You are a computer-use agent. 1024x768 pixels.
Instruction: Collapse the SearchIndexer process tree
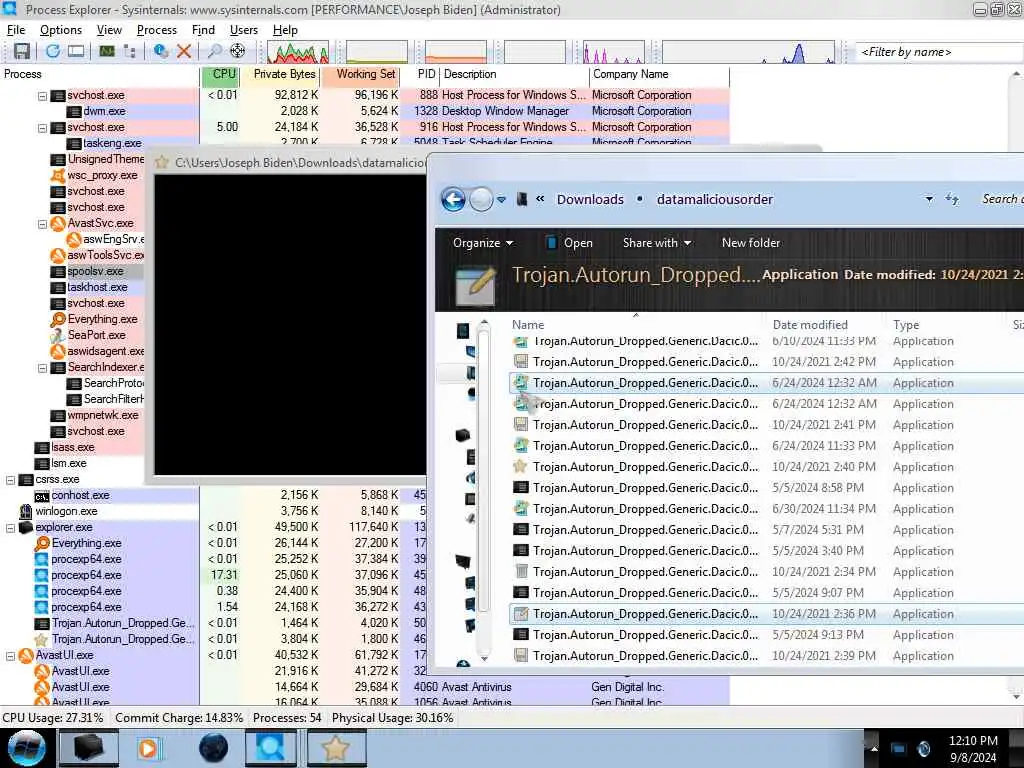coord(42,368)
